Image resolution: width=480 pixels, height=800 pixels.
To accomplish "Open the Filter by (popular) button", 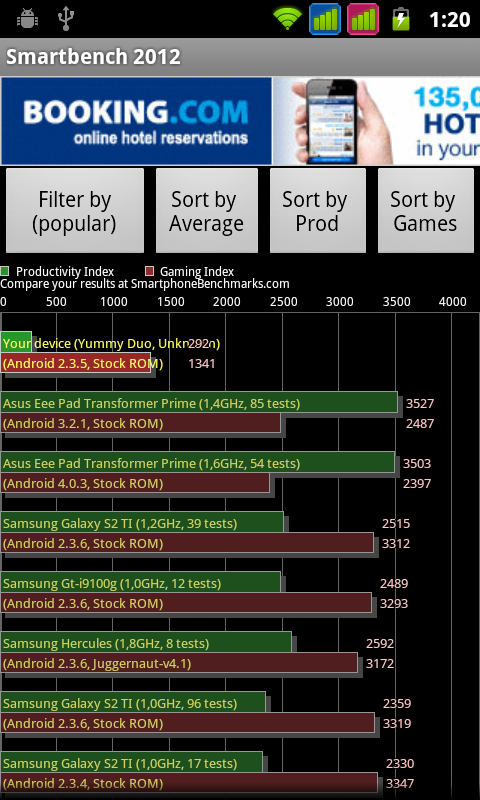I will coord(75,211).
